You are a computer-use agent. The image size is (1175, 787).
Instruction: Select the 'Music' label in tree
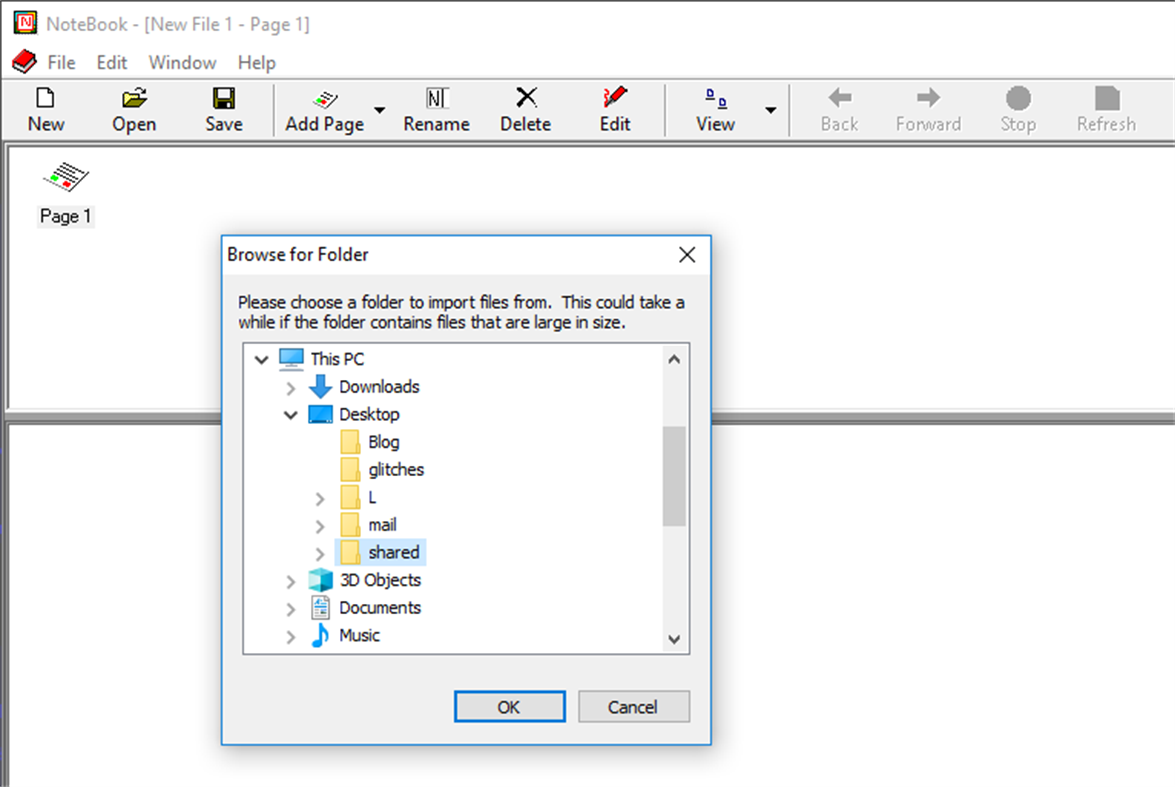click(360, 636)
